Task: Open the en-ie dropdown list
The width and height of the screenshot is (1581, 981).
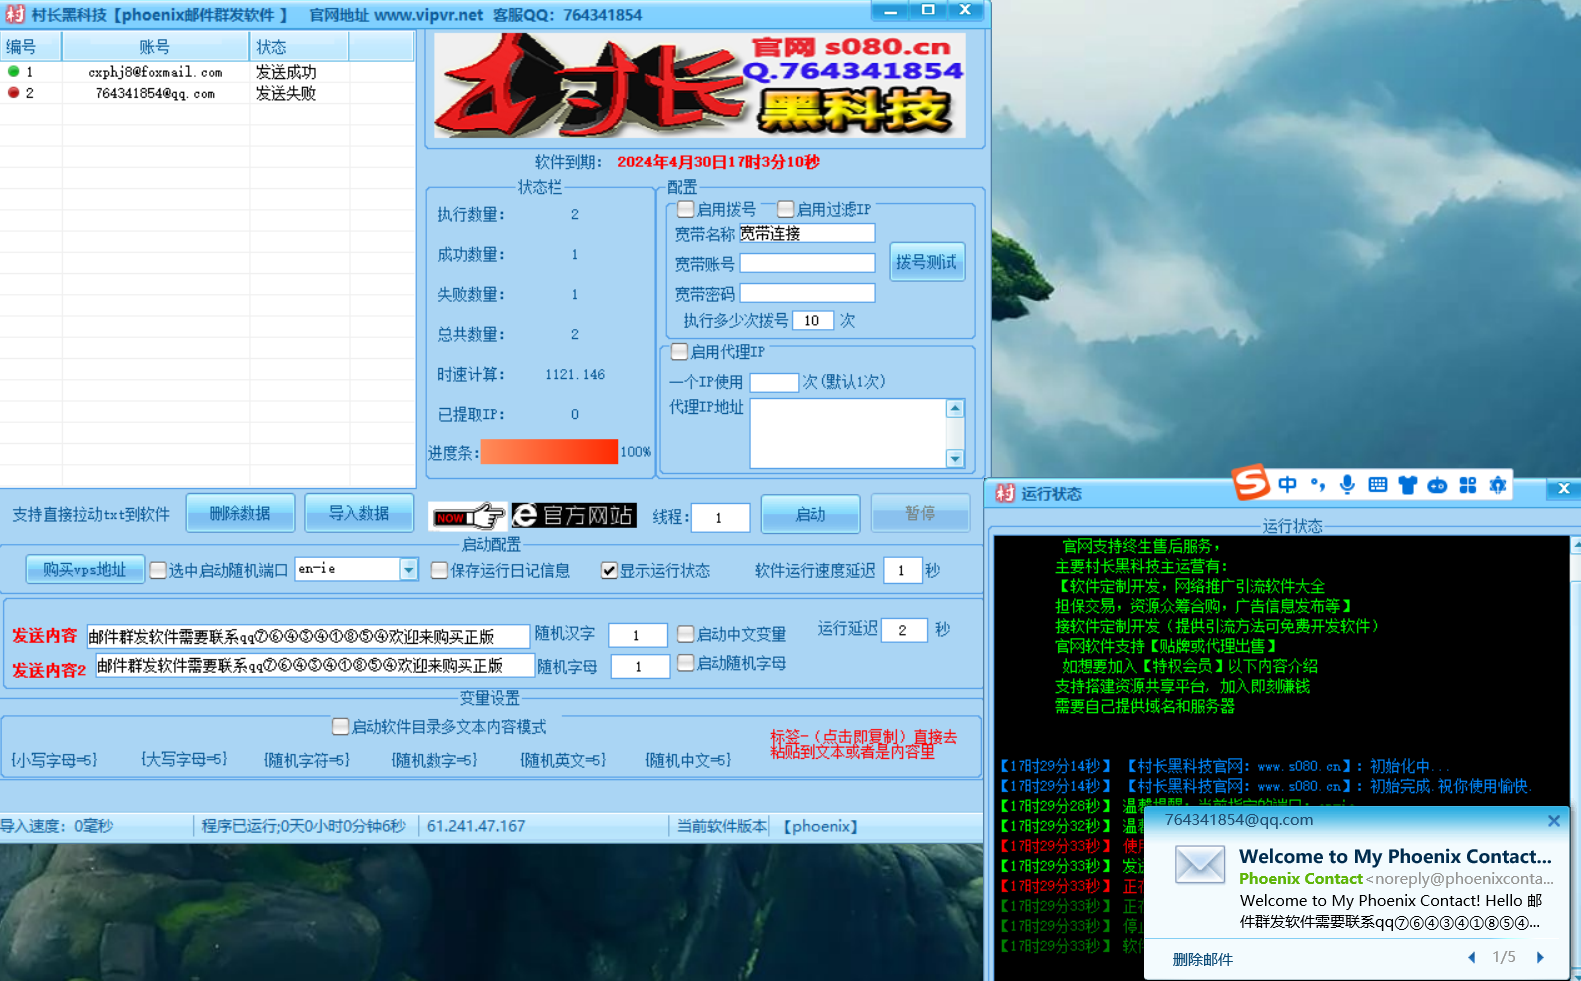Action: pos(408,569)
